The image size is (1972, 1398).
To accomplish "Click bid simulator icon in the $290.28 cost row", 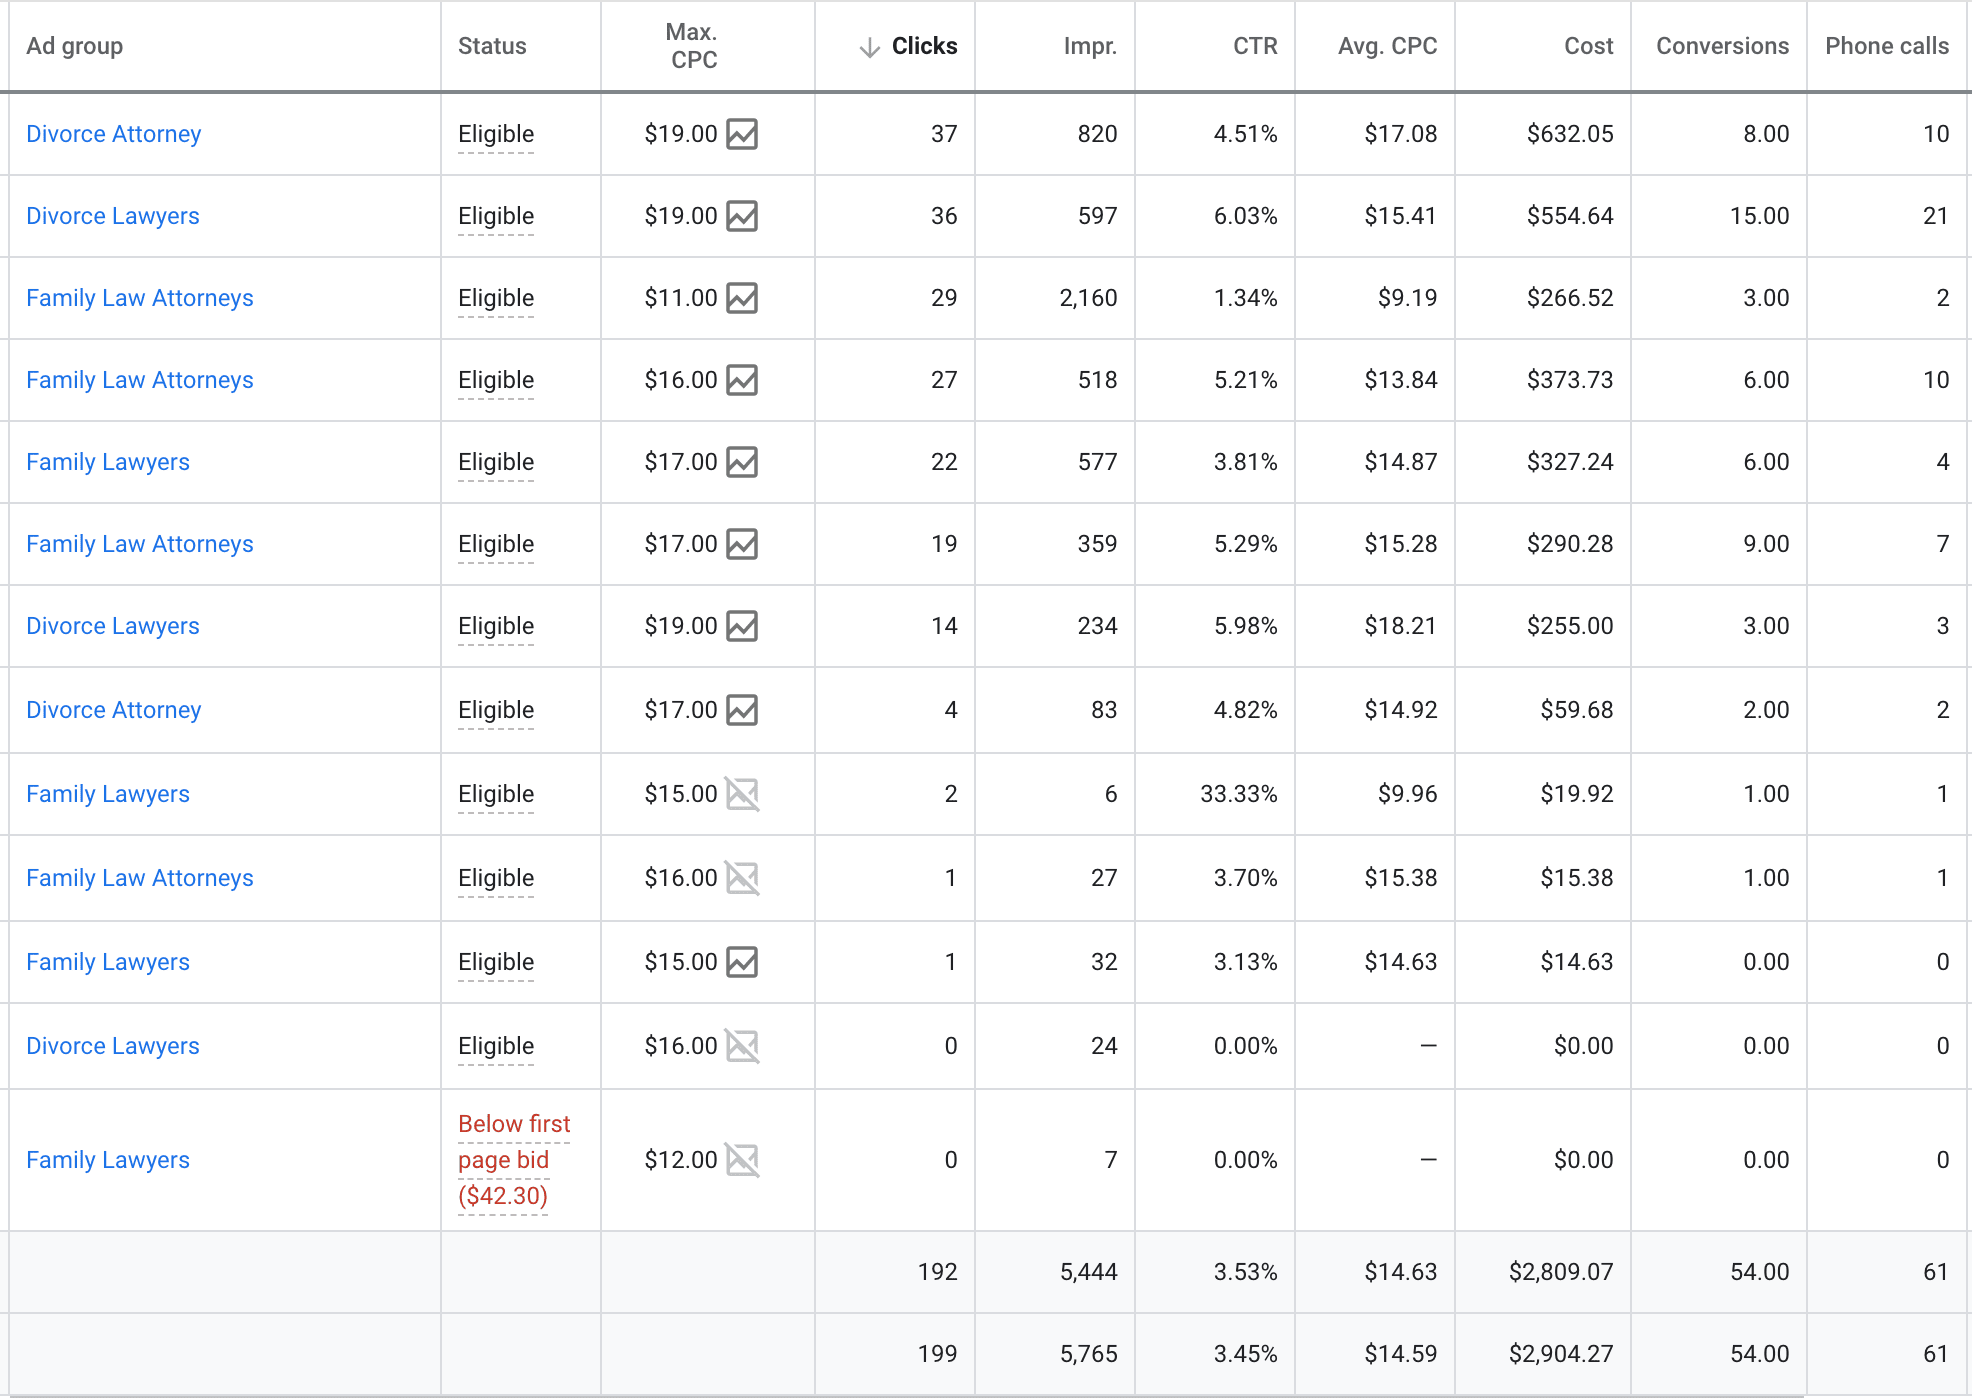I will (742, 544).
